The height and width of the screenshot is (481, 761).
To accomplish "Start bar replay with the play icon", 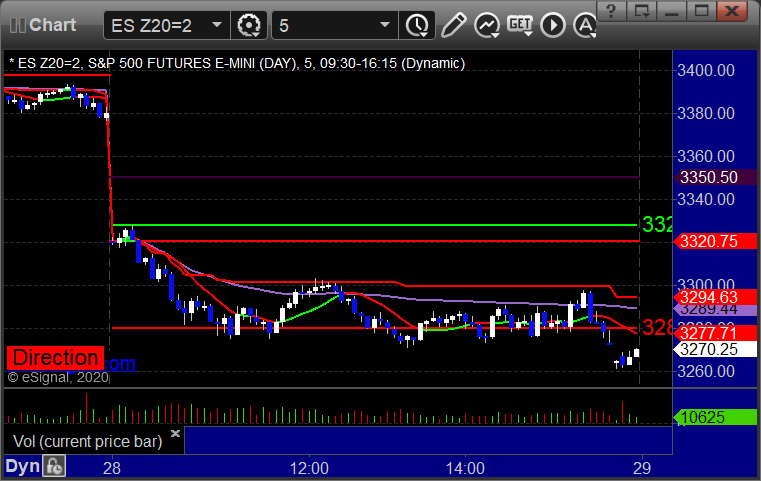I will point(553,25).
